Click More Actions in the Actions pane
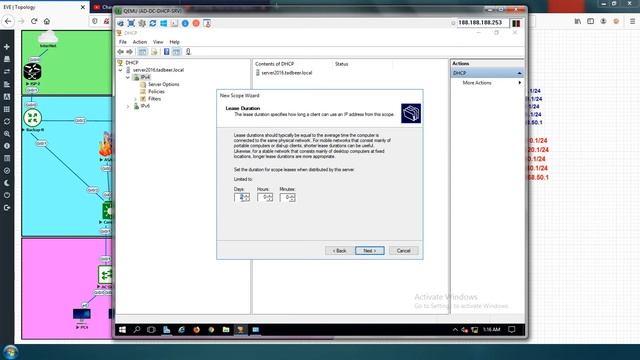Viewport: 640px width, 360px height. (x=477, y=83)
